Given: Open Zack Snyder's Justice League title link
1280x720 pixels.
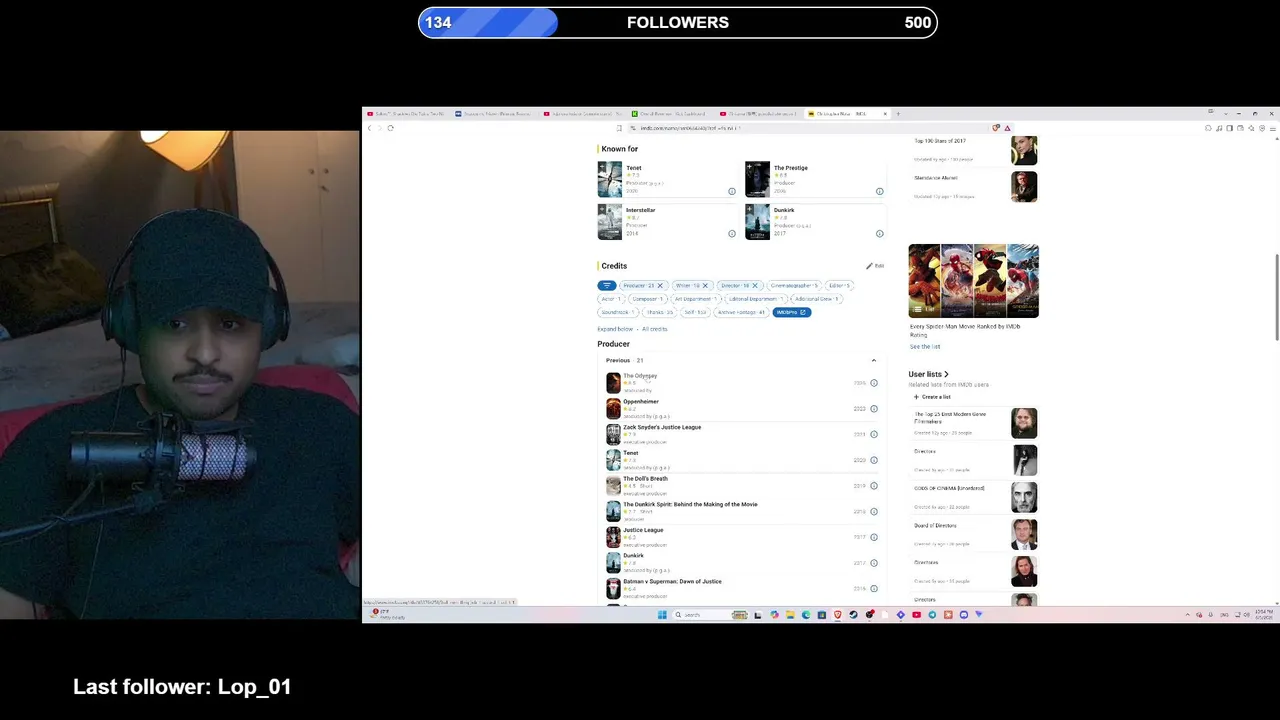Looking at the screenshot, I should pyautogui.click(x=662, y=427).
